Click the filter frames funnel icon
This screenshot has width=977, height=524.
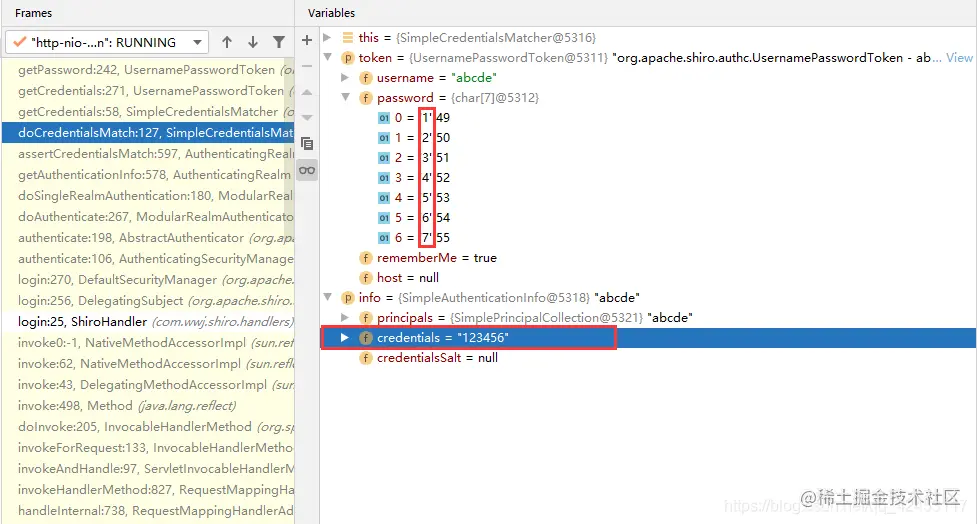(279, 42)
